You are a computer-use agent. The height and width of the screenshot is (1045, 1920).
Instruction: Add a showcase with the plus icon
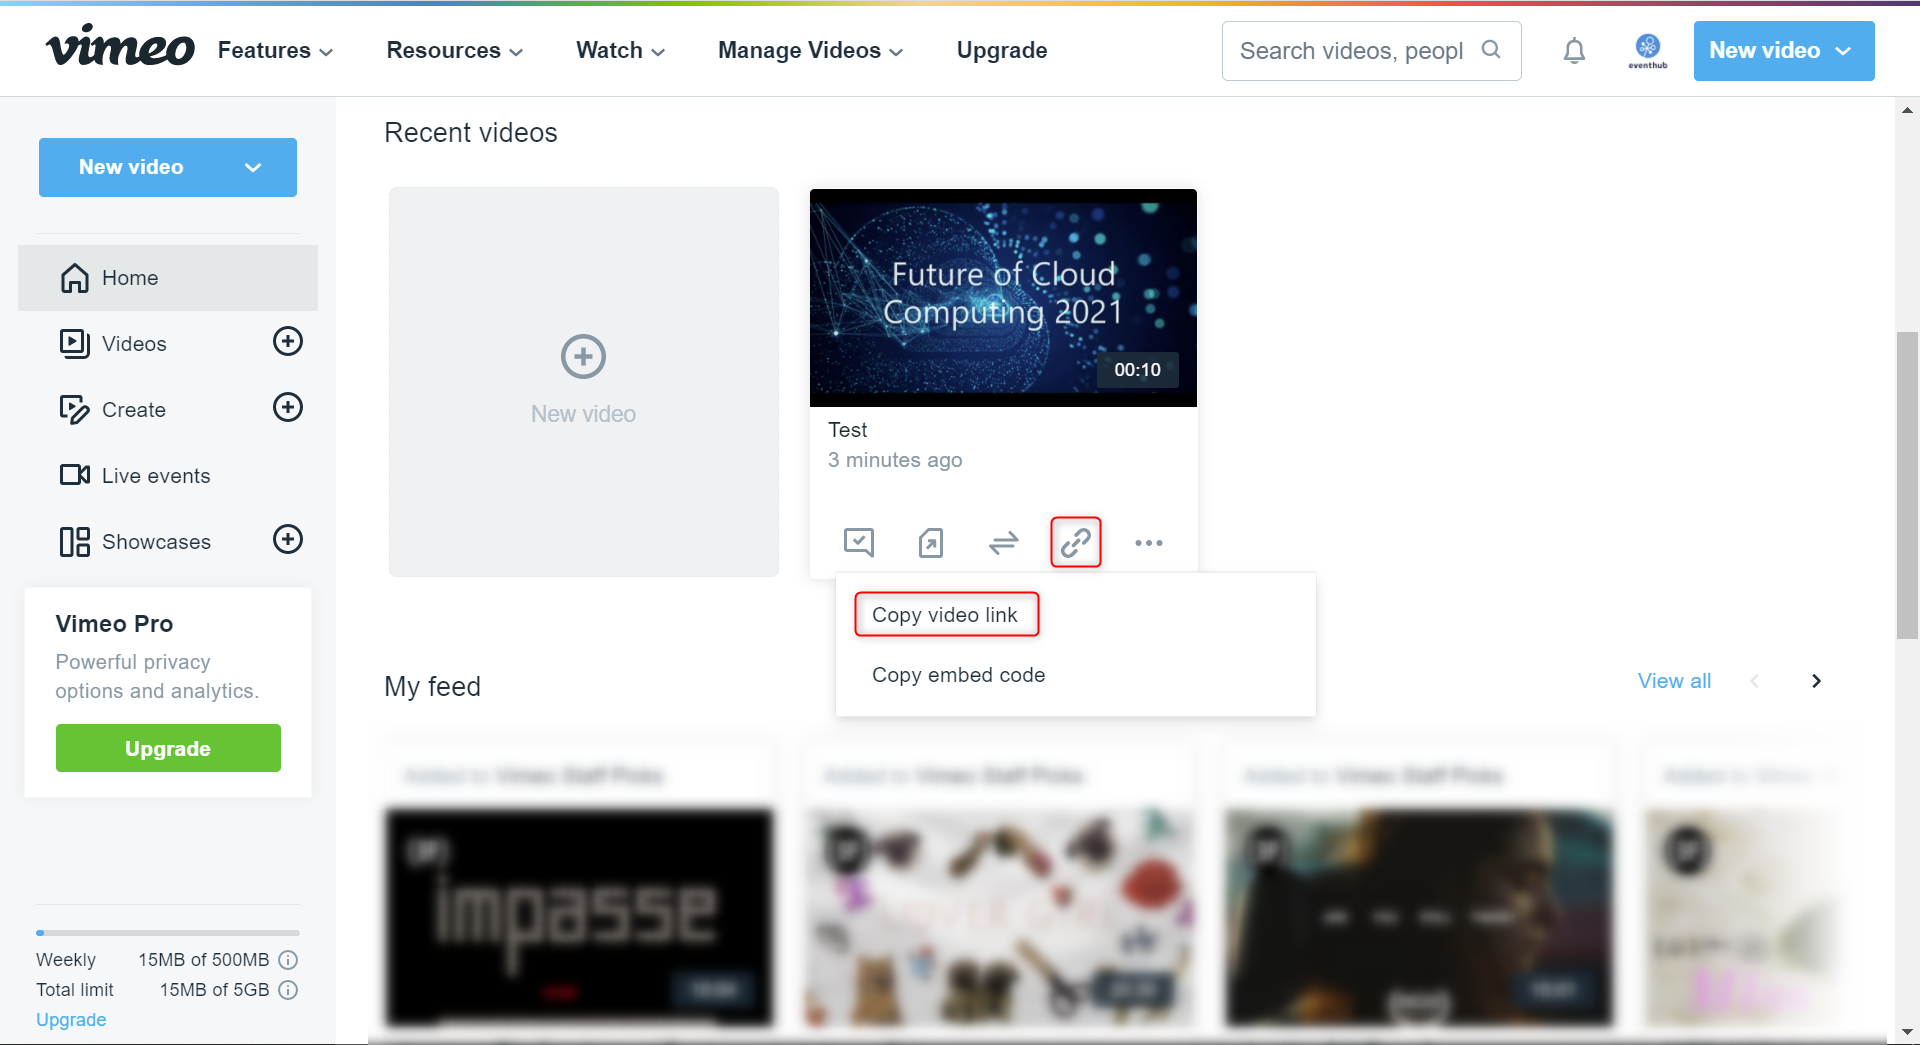[288, 540]
